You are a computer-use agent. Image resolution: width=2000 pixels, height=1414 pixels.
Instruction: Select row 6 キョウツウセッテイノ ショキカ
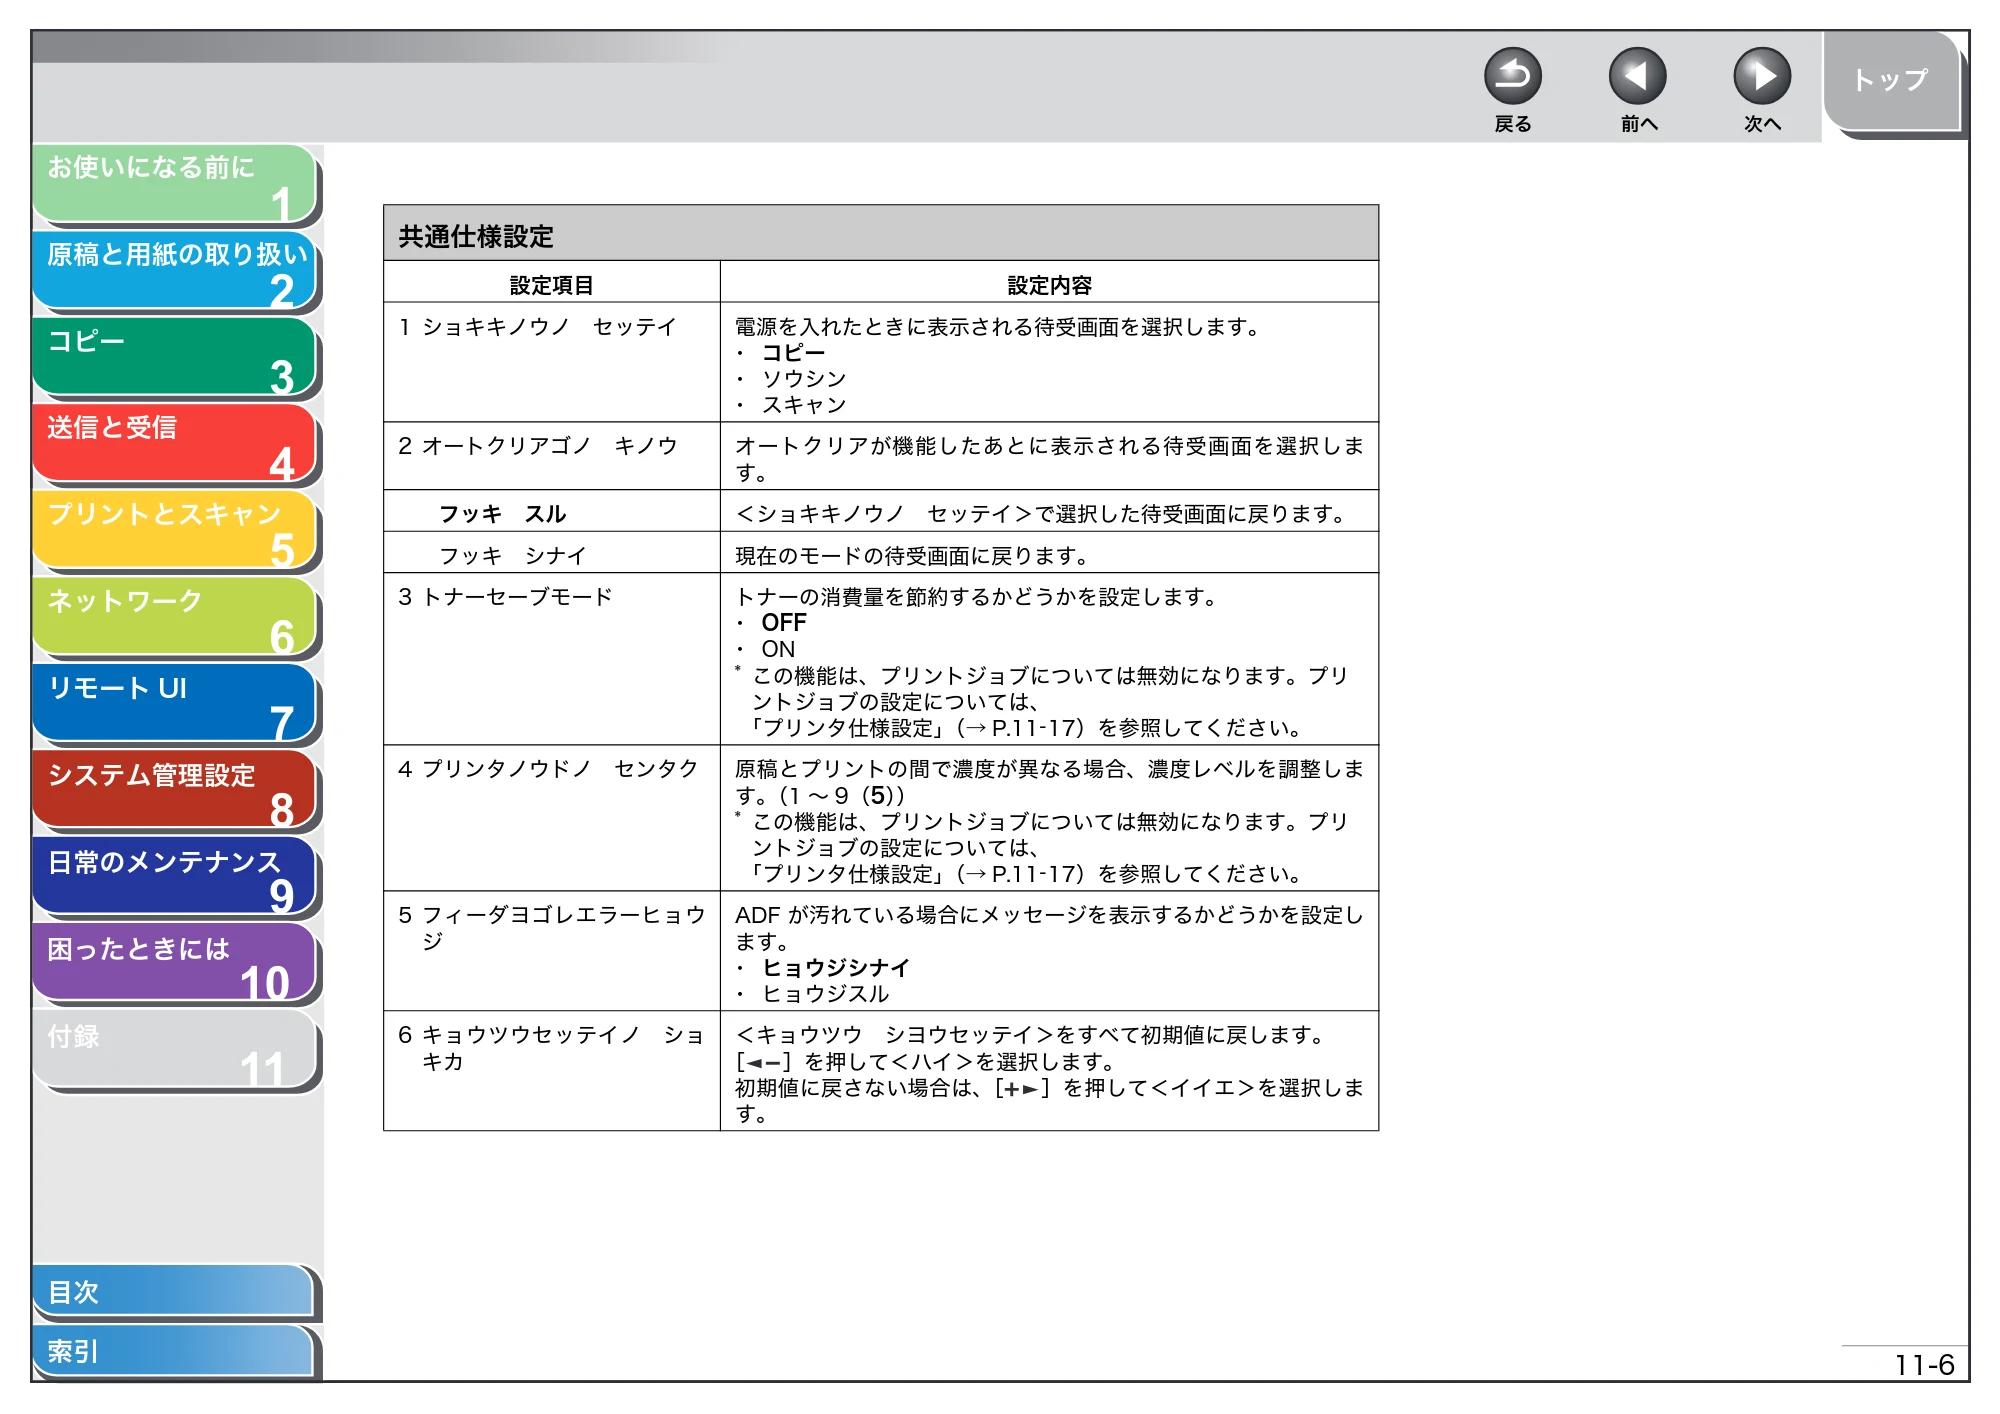pyautogui.click(x=552, y=1048)
